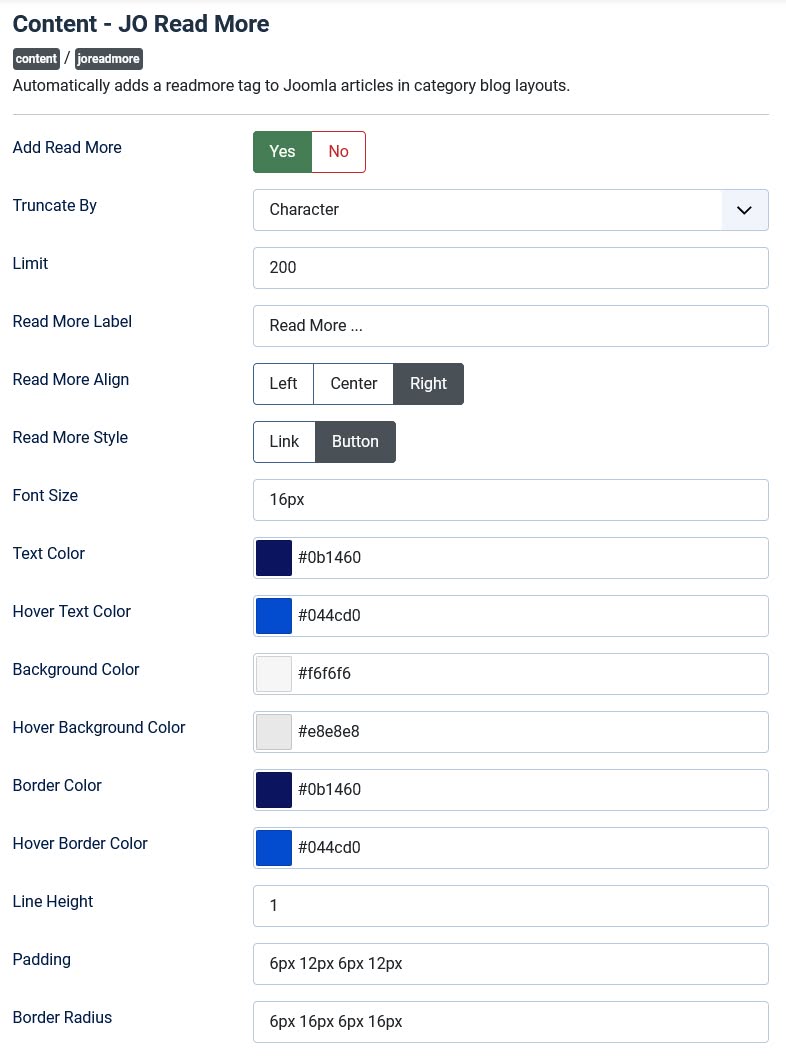The image size is (786, 1059).
Task: Click the Line Height input field
Action: (x=510, y=906)
